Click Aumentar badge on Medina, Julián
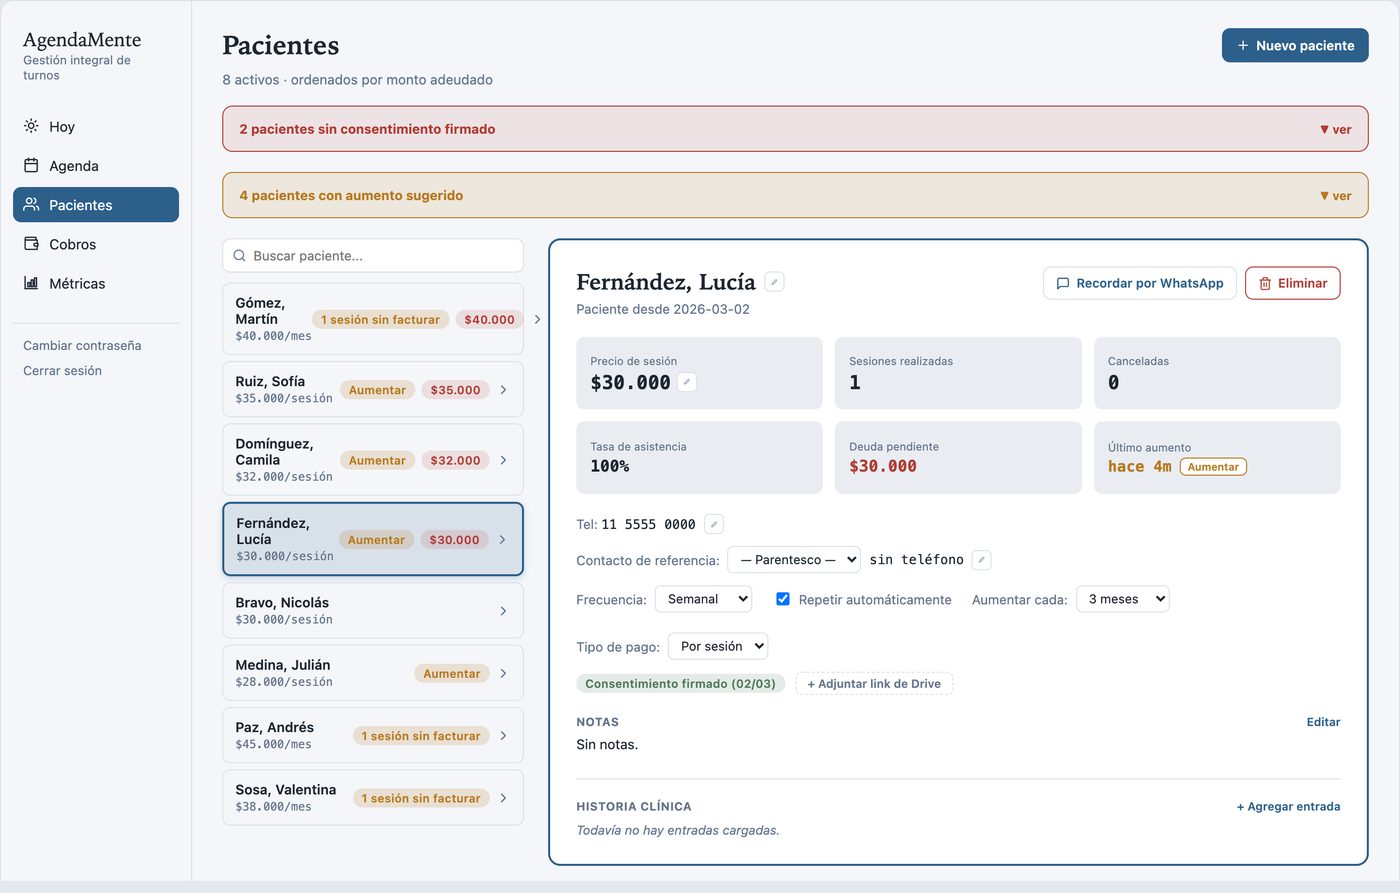1400x893 pixels. [x=452, y=674]
